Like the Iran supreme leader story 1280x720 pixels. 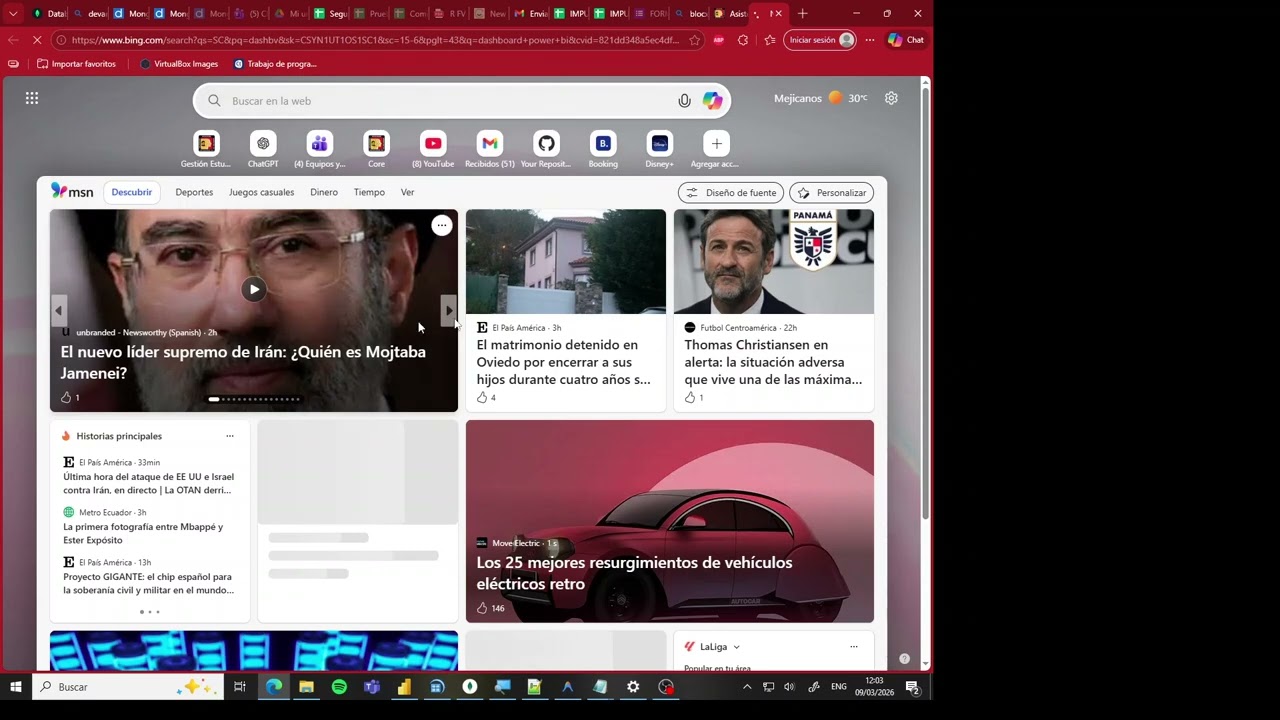[x=66, y=397]
